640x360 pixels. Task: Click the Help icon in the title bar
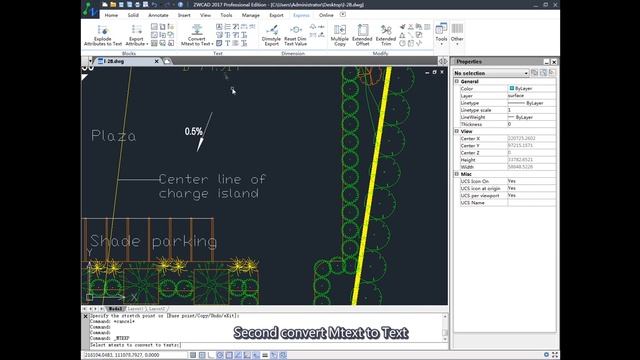[180, 4]
